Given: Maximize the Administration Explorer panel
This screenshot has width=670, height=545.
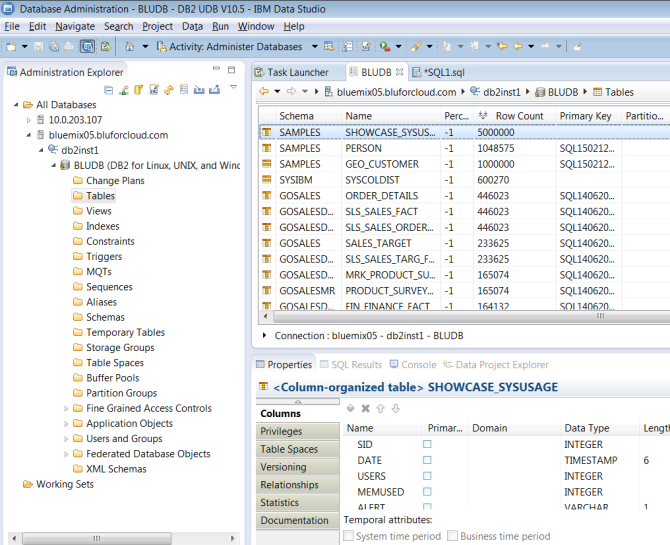Looking at the screenshot, I should click(x=232, y=69).
